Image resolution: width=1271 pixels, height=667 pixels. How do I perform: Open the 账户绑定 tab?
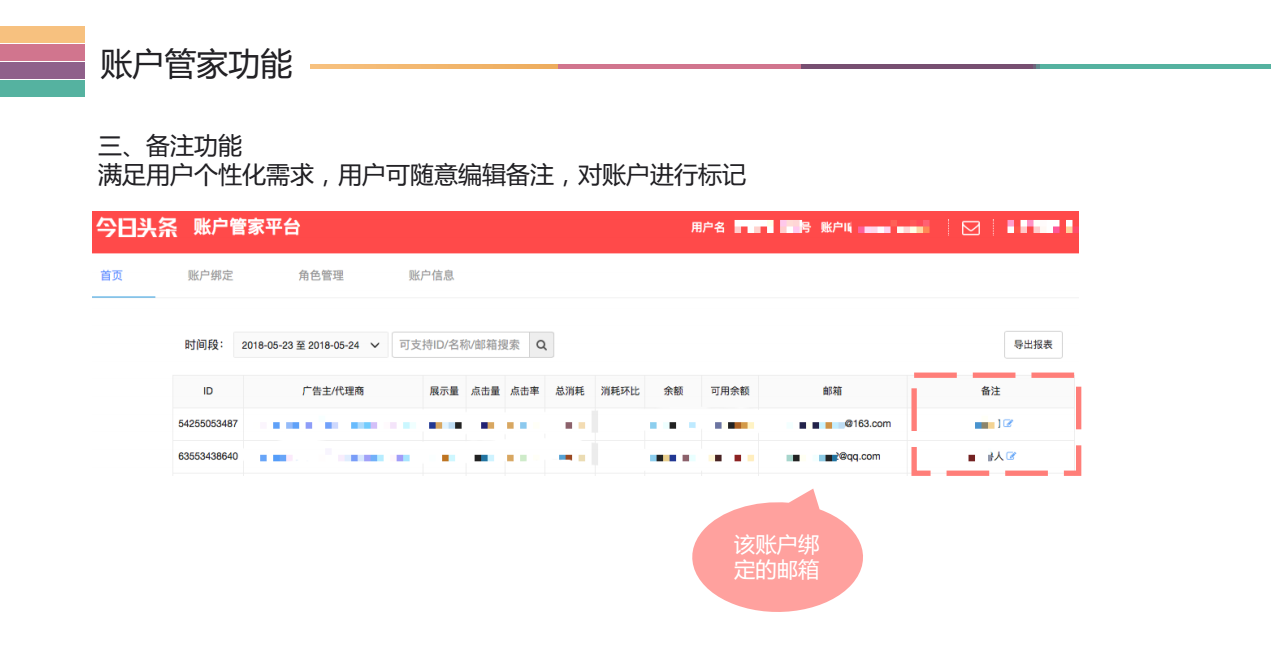coord(212,275)
